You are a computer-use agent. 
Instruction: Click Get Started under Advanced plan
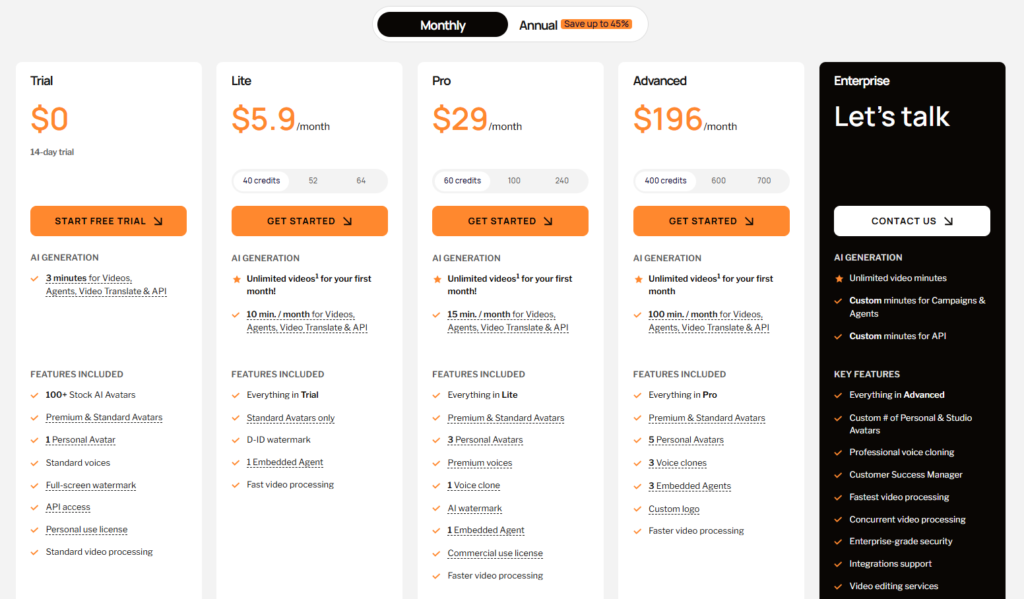[711, 221]
